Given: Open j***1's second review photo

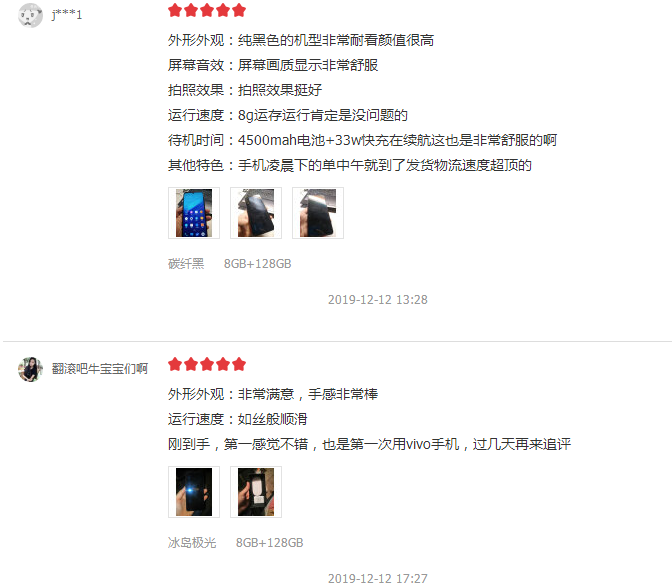Looking at the screenshot, I should tap(256, 213).
